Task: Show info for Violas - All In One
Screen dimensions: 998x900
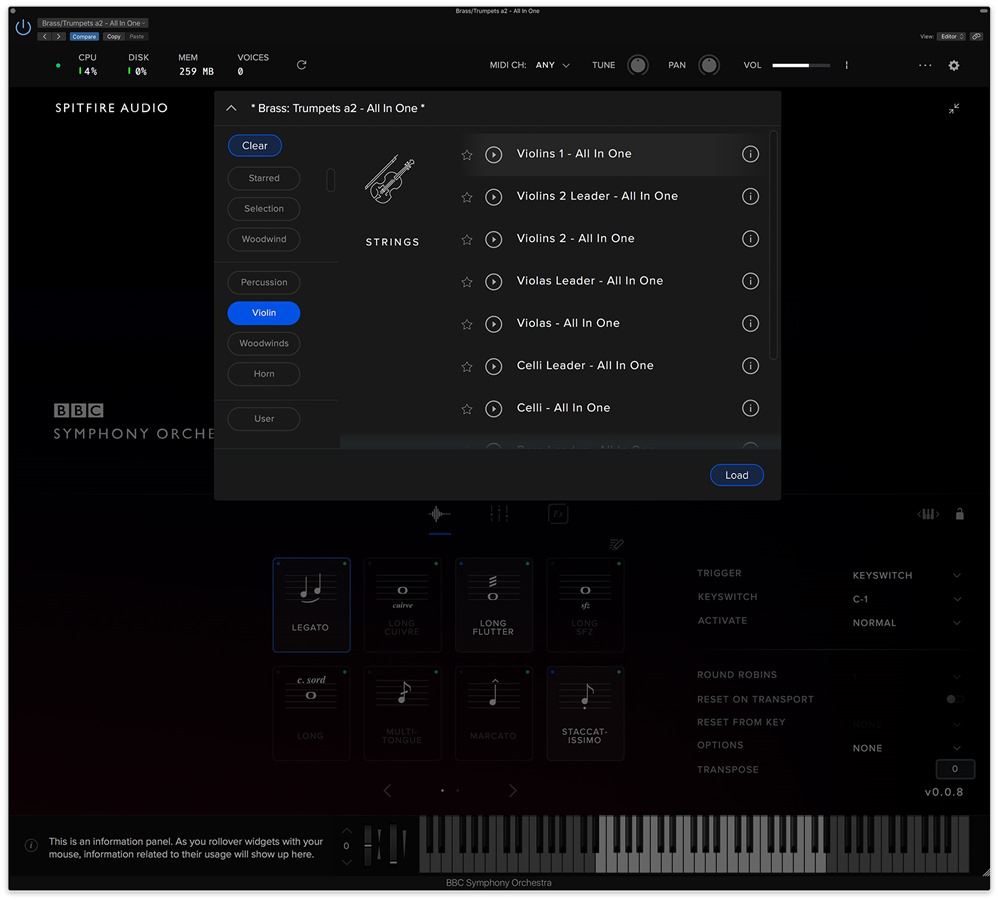Action: coord(750,323)
